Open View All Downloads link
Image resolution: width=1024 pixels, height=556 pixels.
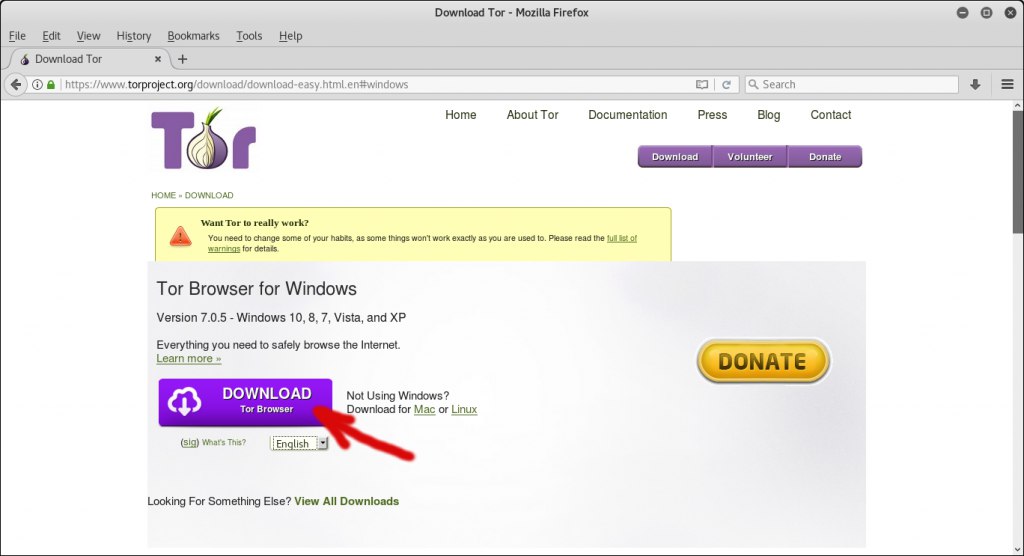[x=346, y=501]
